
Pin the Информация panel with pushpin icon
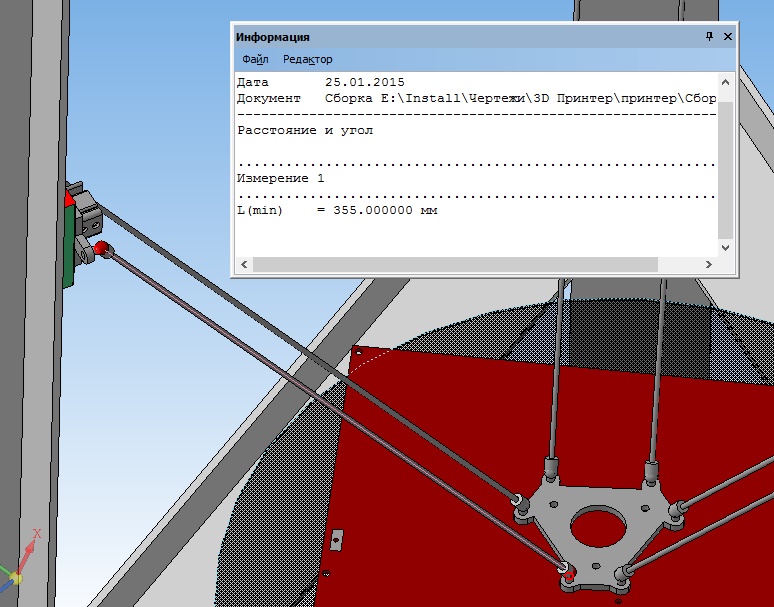click(709, 36)
